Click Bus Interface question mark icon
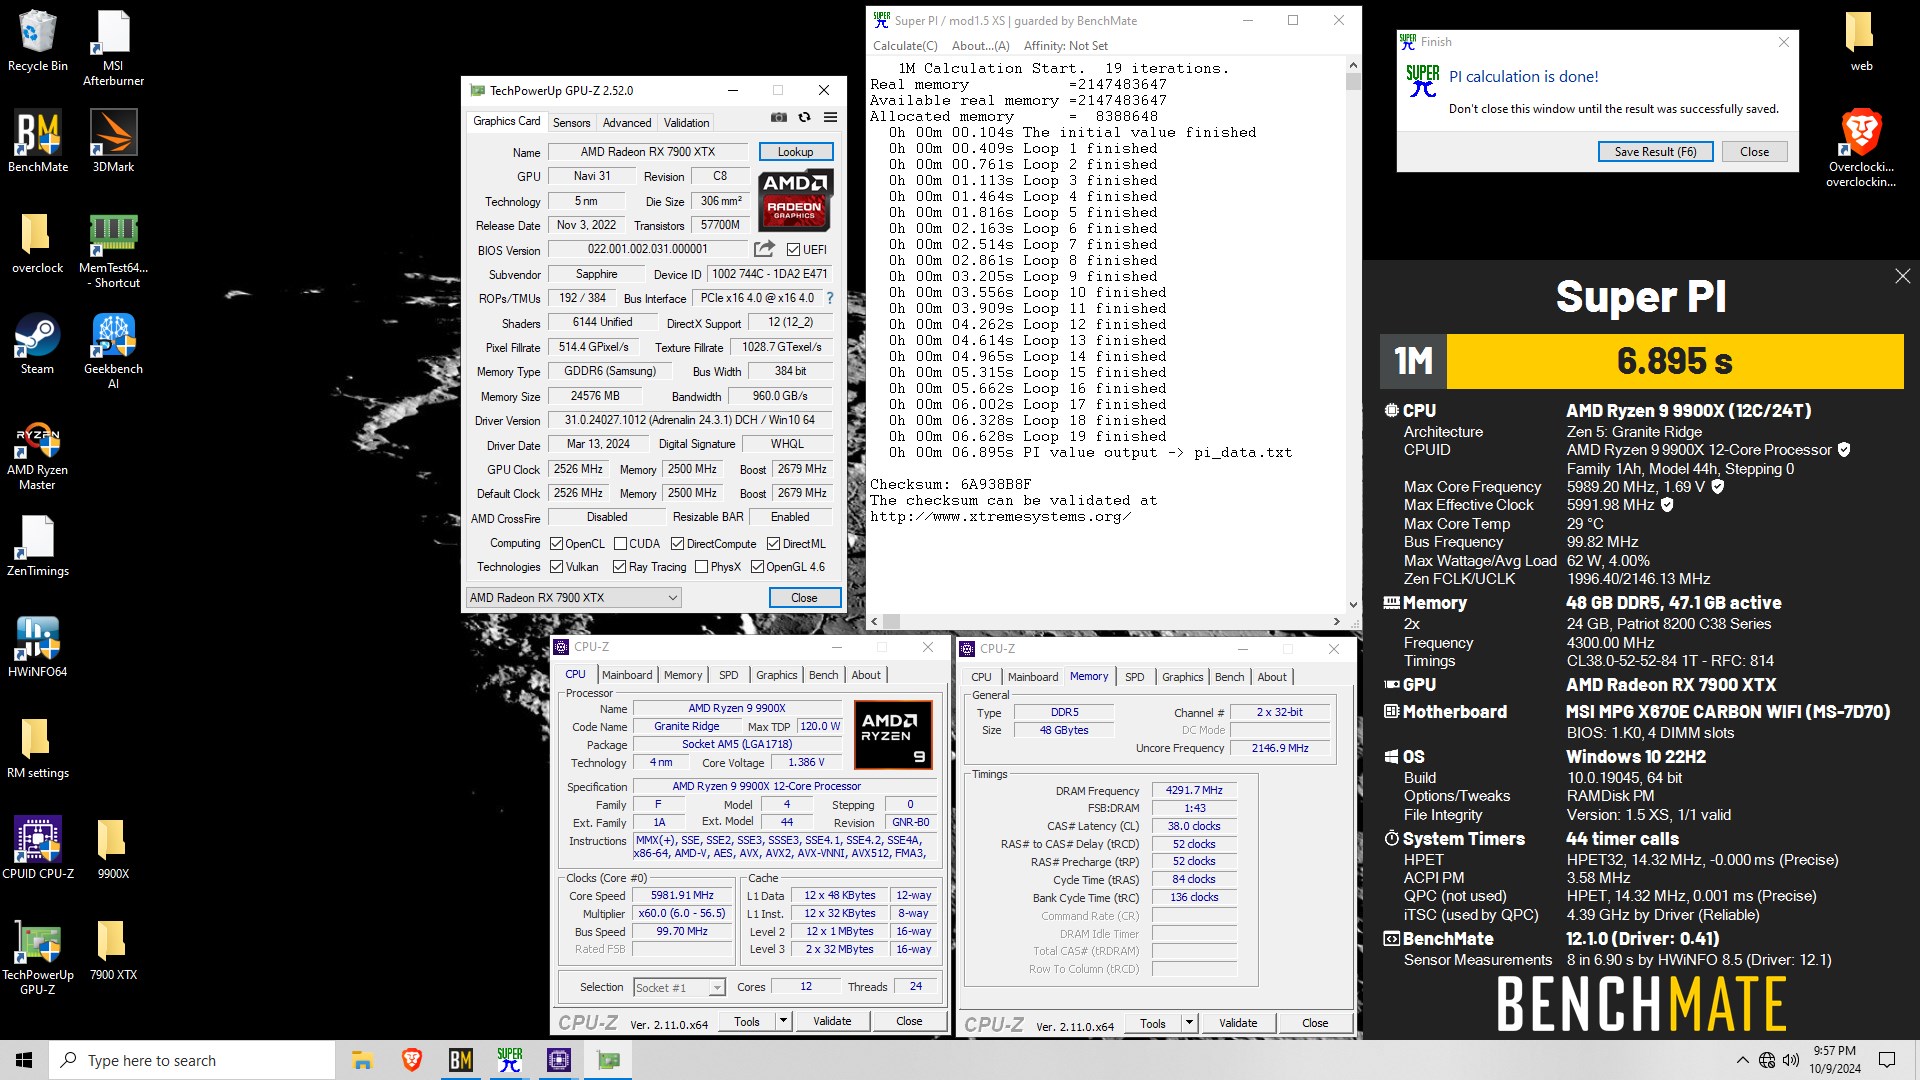 point(829,298)
